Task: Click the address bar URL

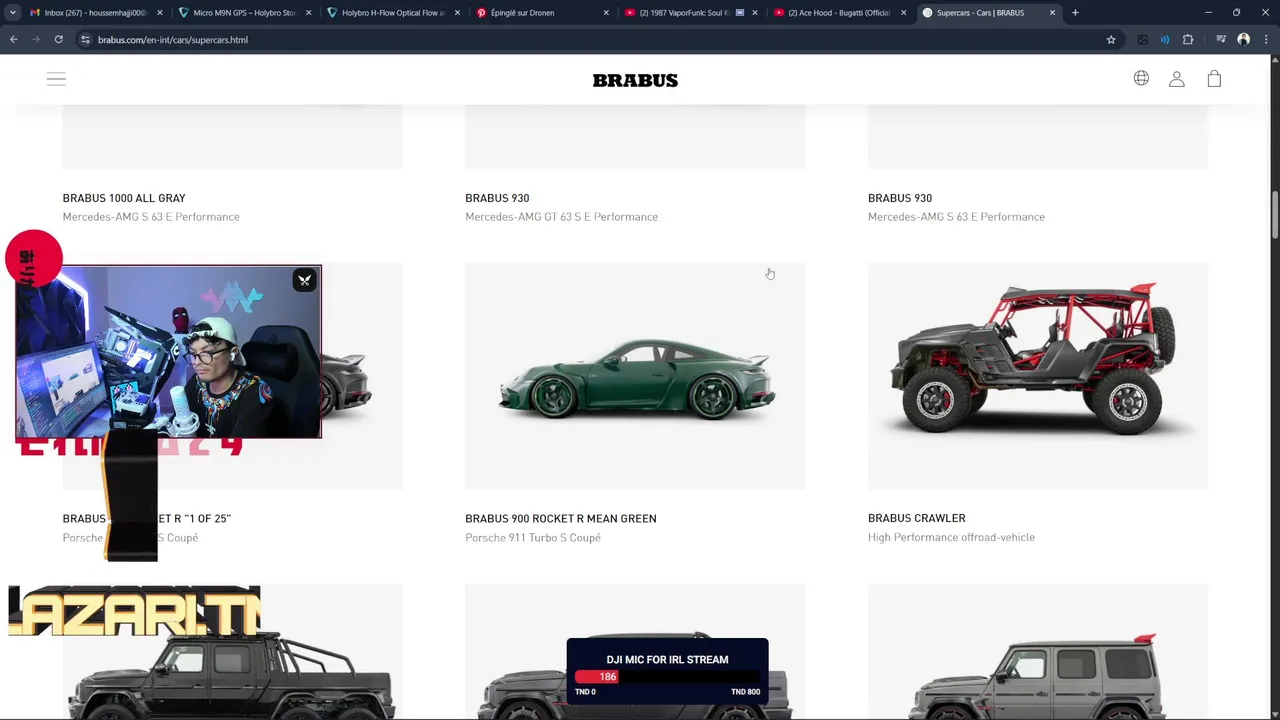Action: [173, 40]
